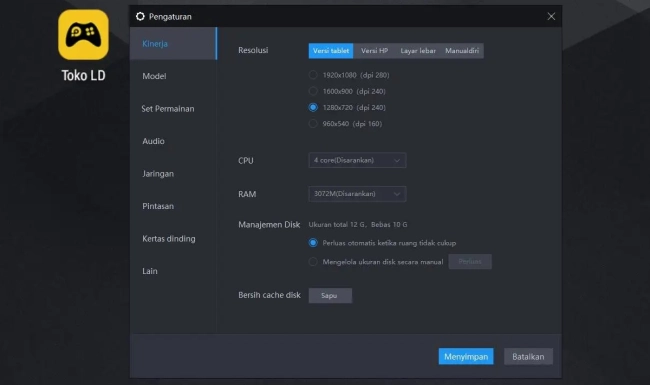This screenshot has width=650, height=385.
Task: Open the Kinerja settings section
Action: coord(173,44)
